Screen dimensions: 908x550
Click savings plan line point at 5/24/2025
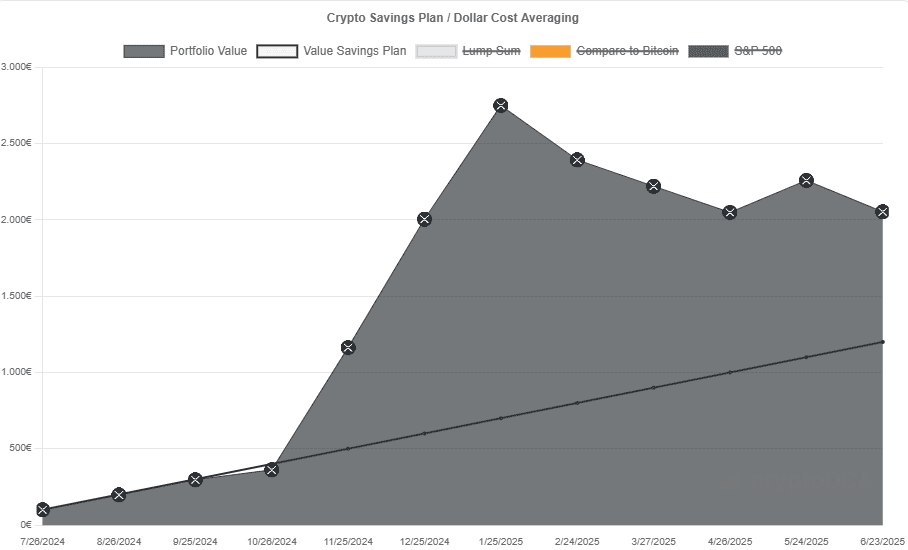point(807,357)
